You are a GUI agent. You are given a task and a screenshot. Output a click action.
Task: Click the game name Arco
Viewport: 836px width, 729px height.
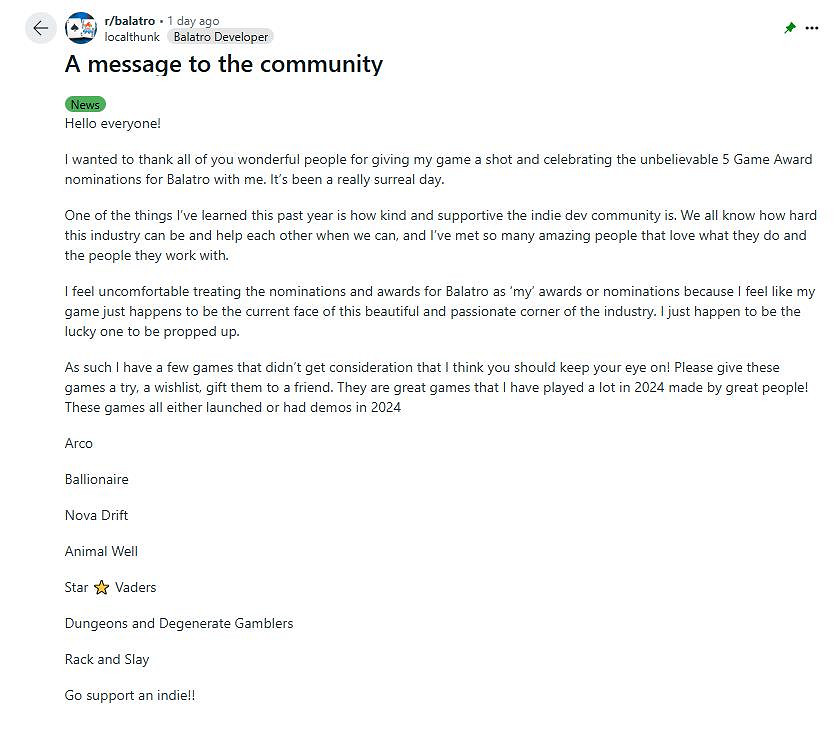click(x=79, y=443)
